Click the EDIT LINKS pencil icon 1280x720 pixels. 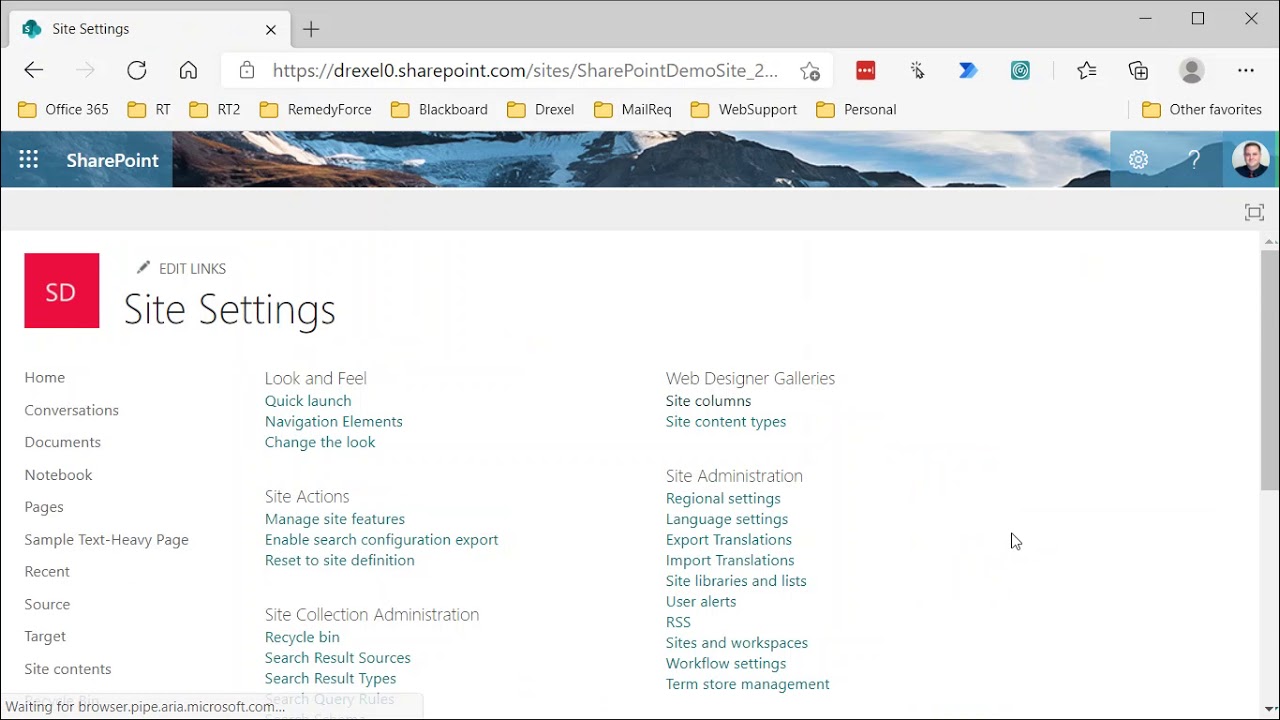[x=143, y=268]
